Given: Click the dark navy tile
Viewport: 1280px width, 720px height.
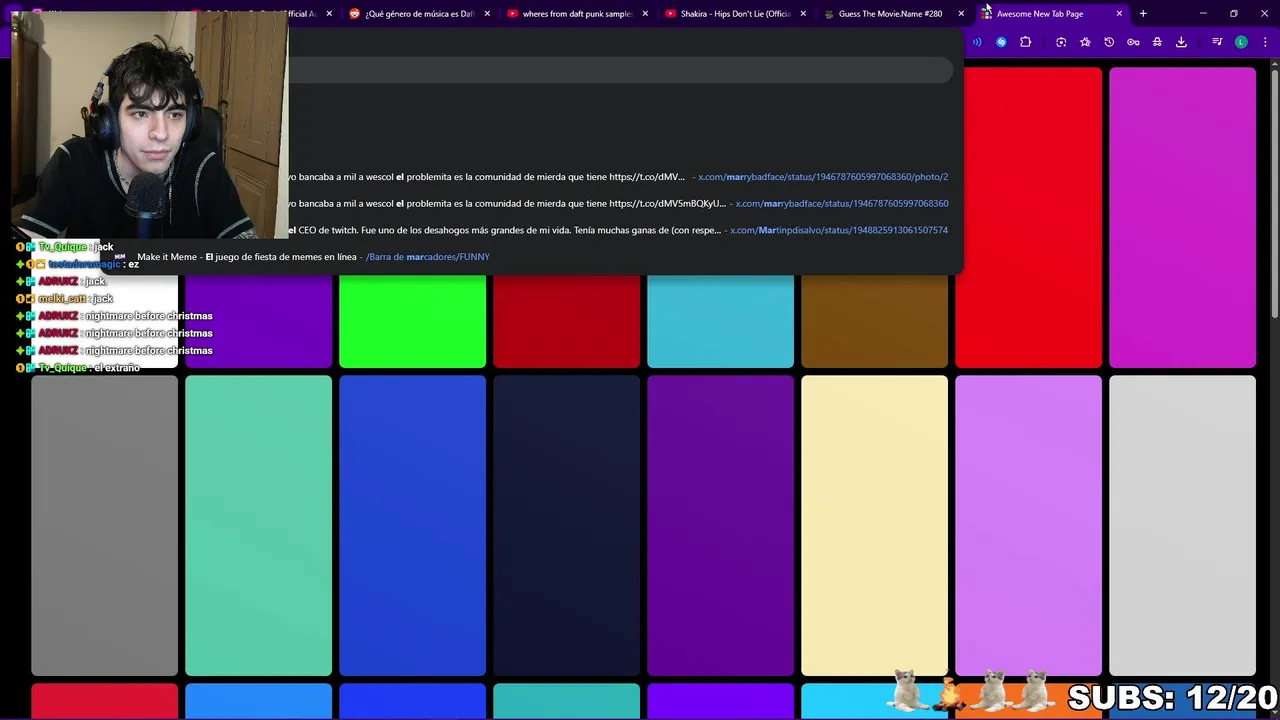Looking at the screenshot, I should coord(566,526).
